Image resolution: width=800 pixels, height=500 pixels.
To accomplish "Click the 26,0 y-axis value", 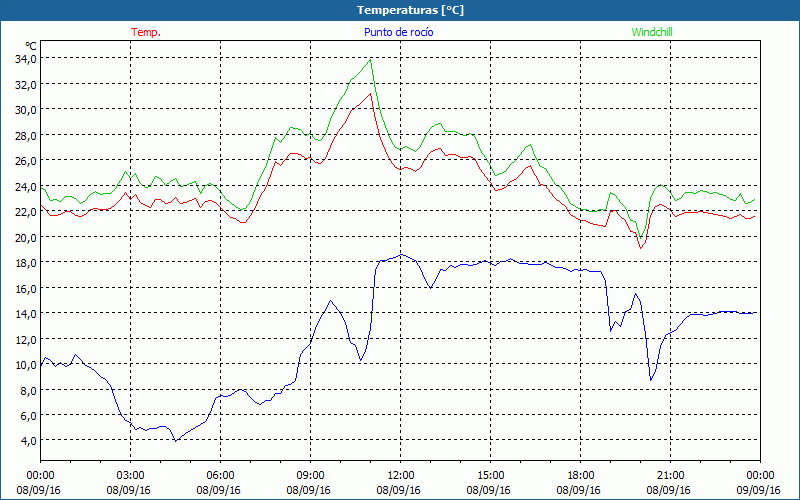I will coord(26,161).
